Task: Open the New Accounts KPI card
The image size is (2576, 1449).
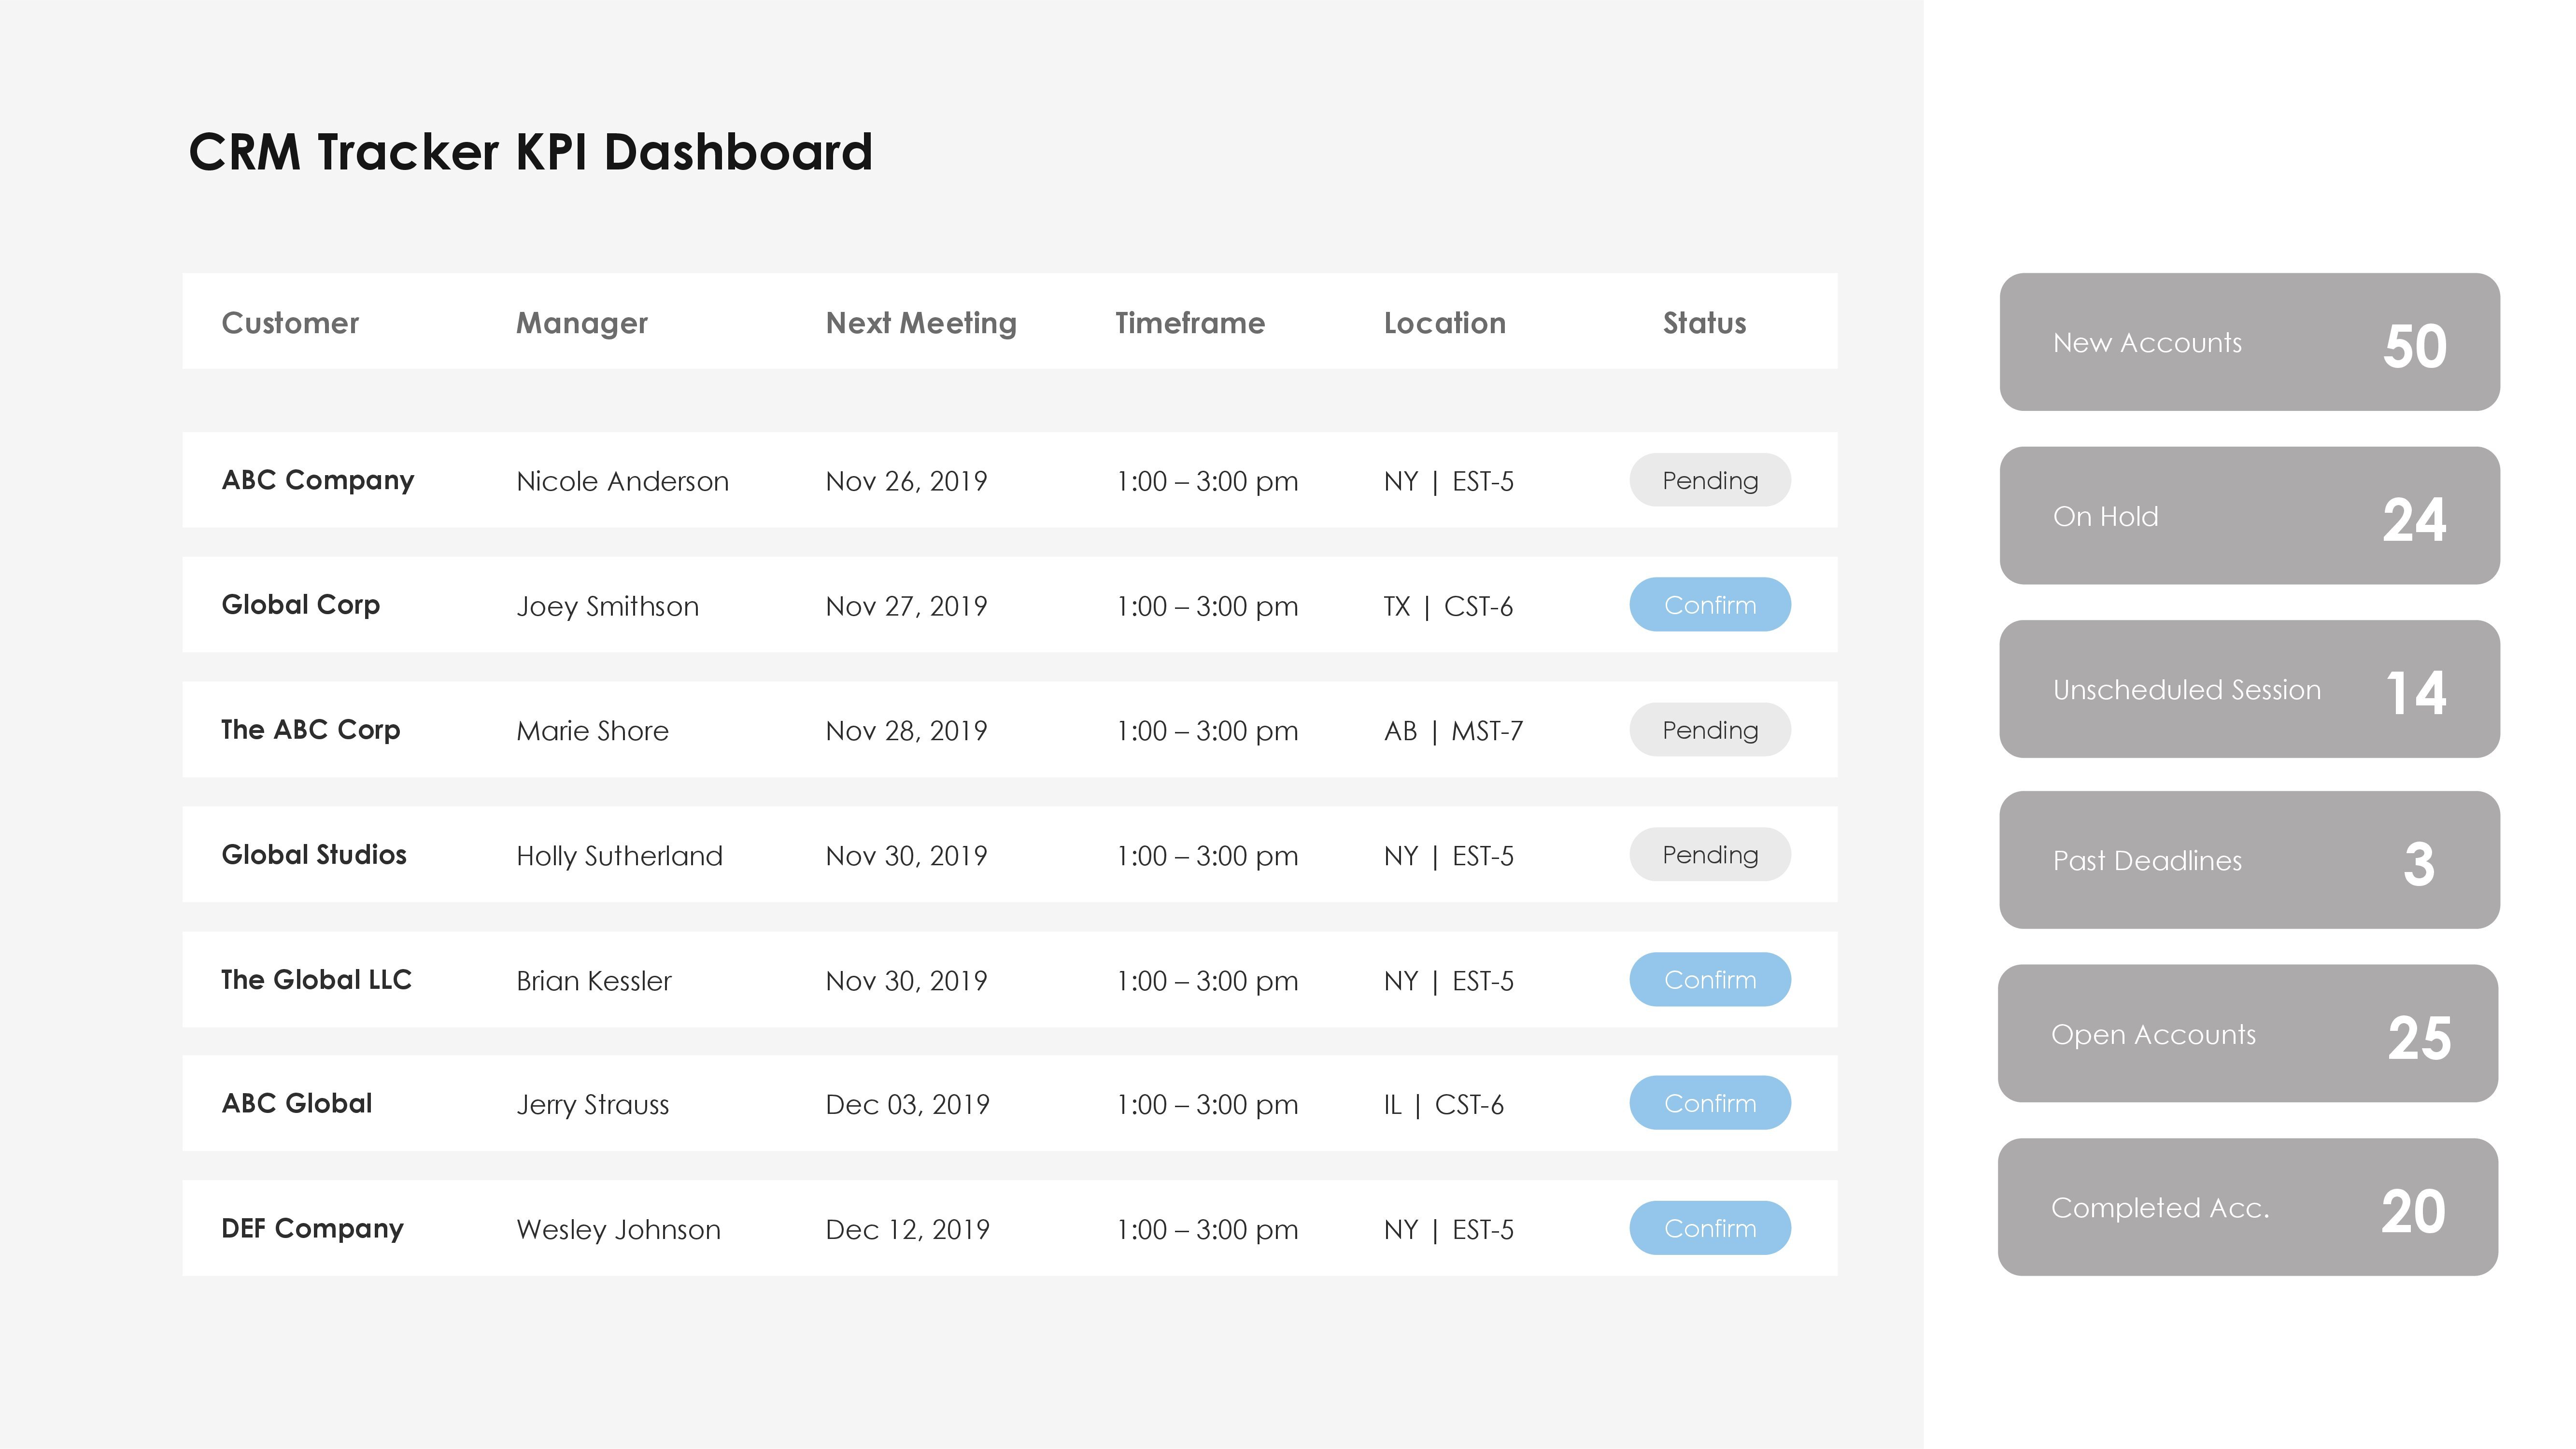Action: (2249, 342)
